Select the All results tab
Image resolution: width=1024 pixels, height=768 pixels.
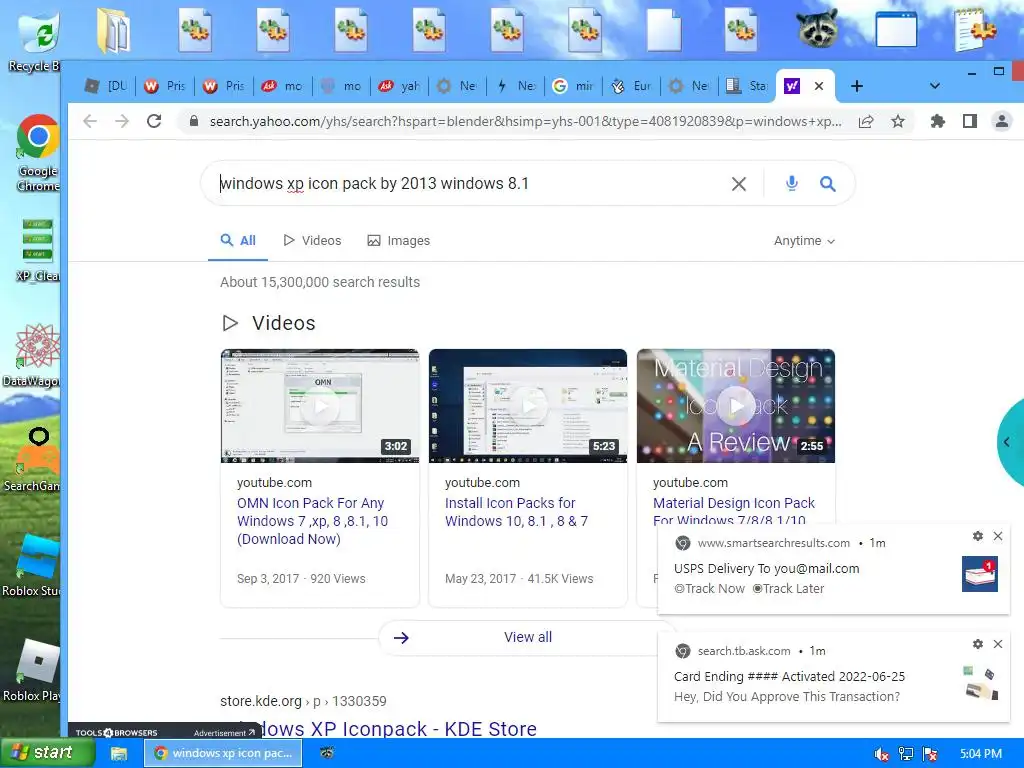pyautogui.click(x=238, y=240)
